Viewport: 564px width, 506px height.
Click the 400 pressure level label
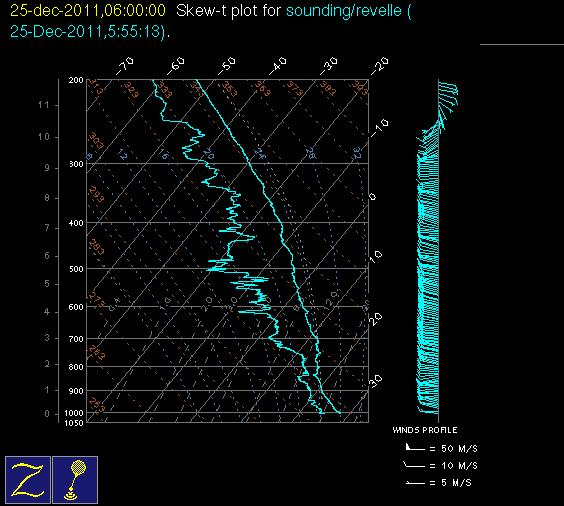(x=76, y=223)
